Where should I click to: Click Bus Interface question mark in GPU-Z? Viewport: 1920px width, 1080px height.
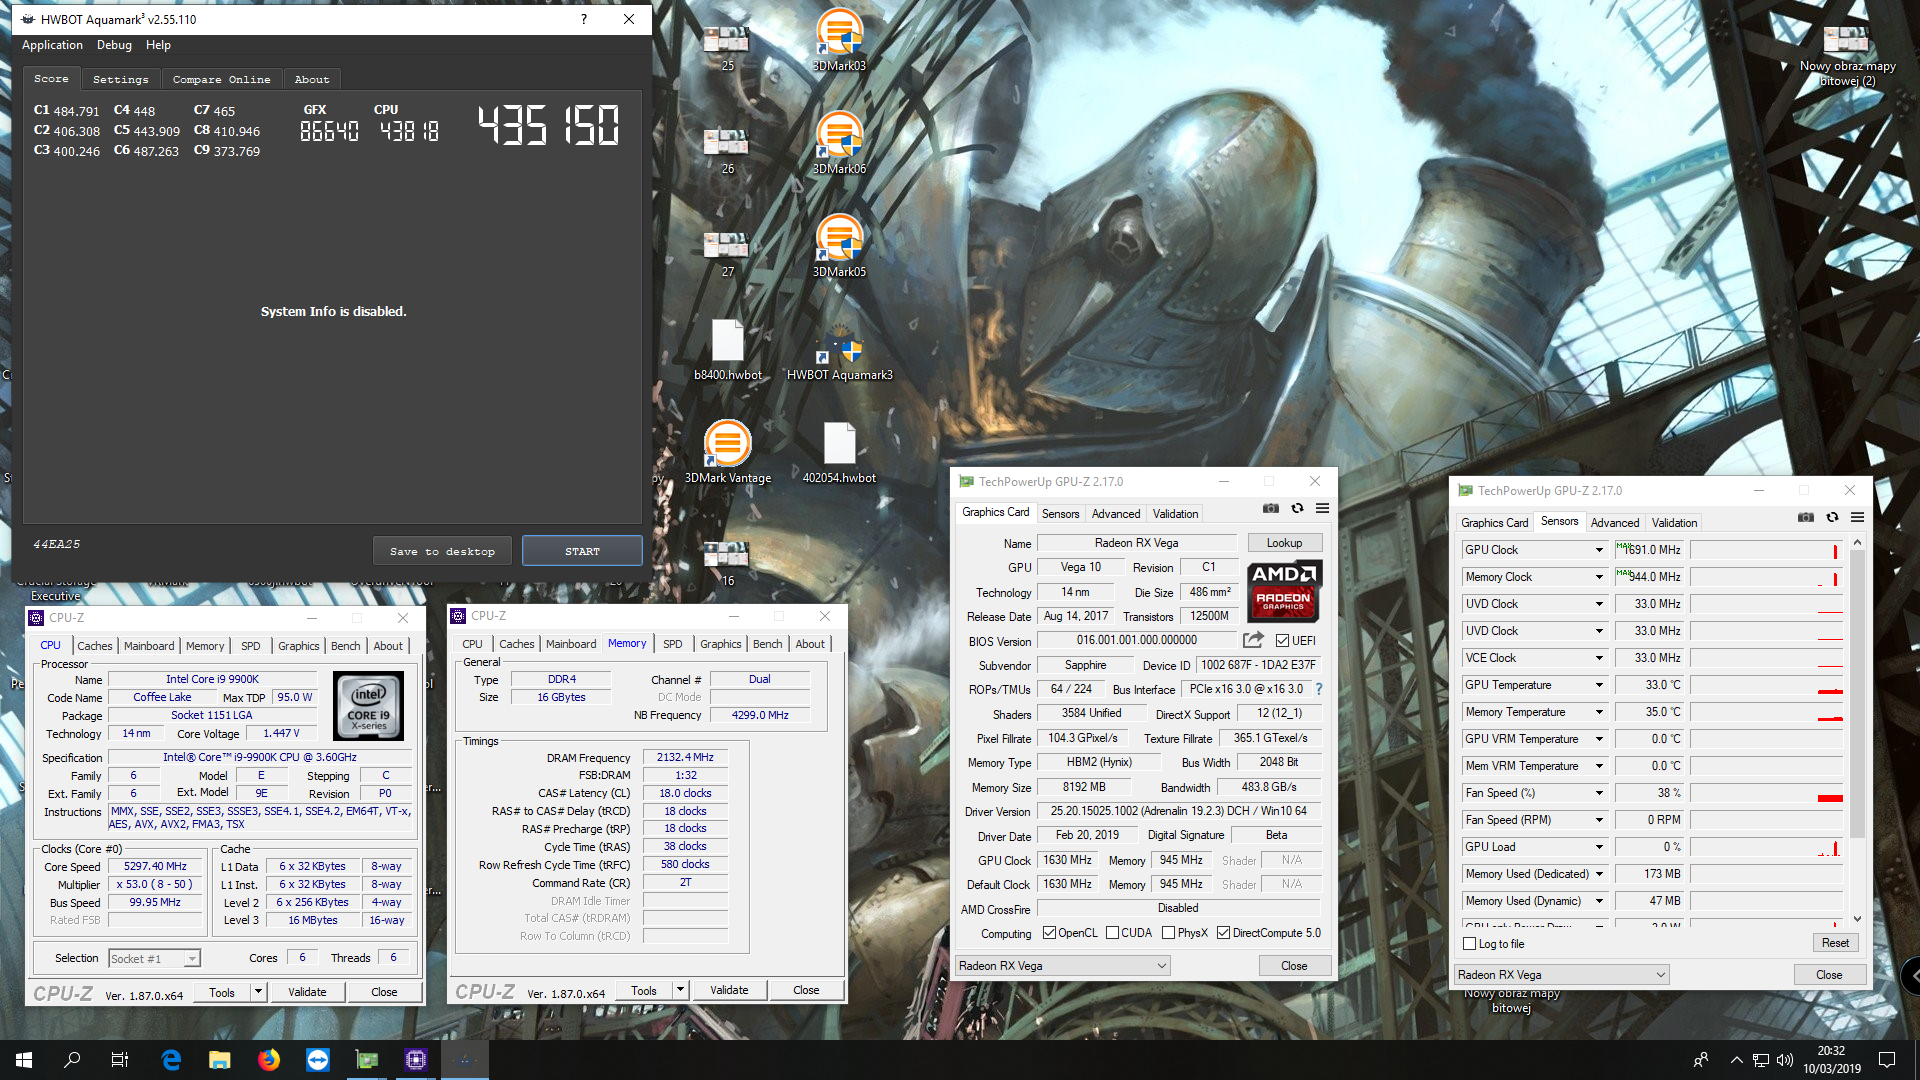click(1319, 689)
